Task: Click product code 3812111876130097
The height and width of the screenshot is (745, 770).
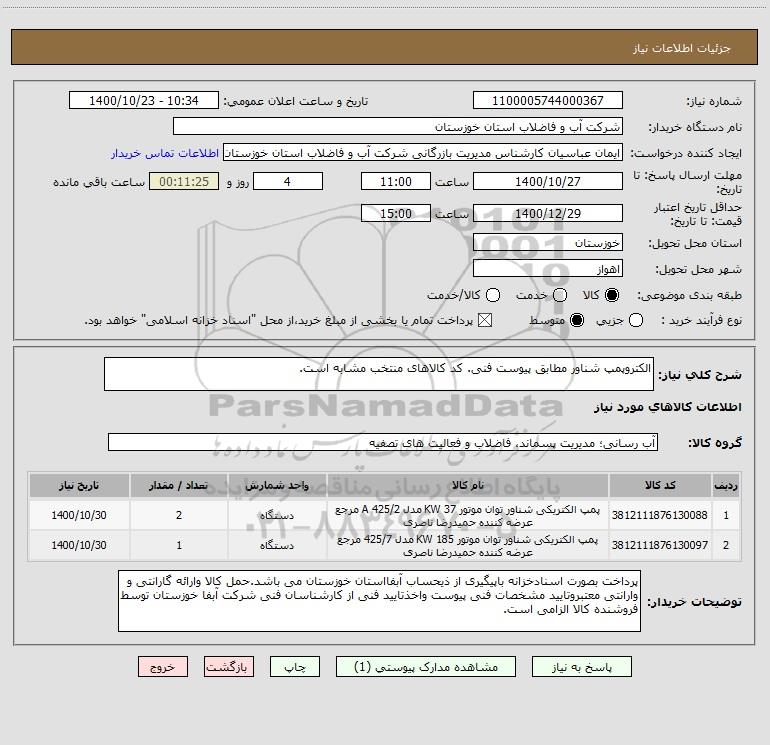Action: click(660, 545)
